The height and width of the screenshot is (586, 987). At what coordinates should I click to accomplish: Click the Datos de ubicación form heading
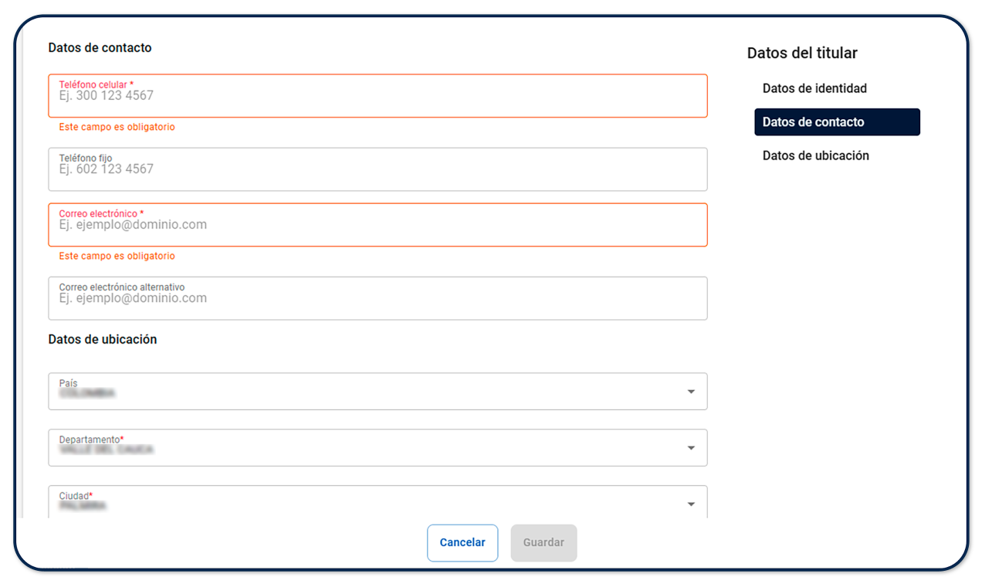pos(102,340)
